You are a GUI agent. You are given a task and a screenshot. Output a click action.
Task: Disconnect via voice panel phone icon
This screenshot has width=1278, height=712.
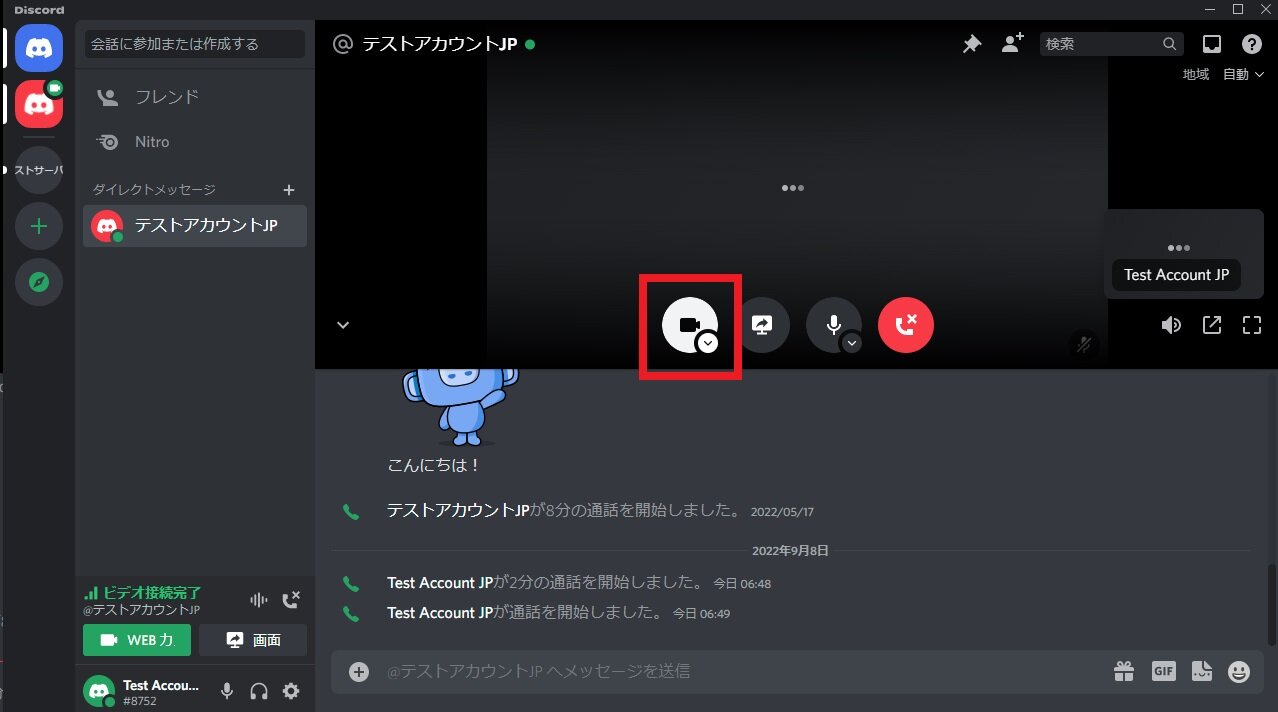tap(291, 600)
